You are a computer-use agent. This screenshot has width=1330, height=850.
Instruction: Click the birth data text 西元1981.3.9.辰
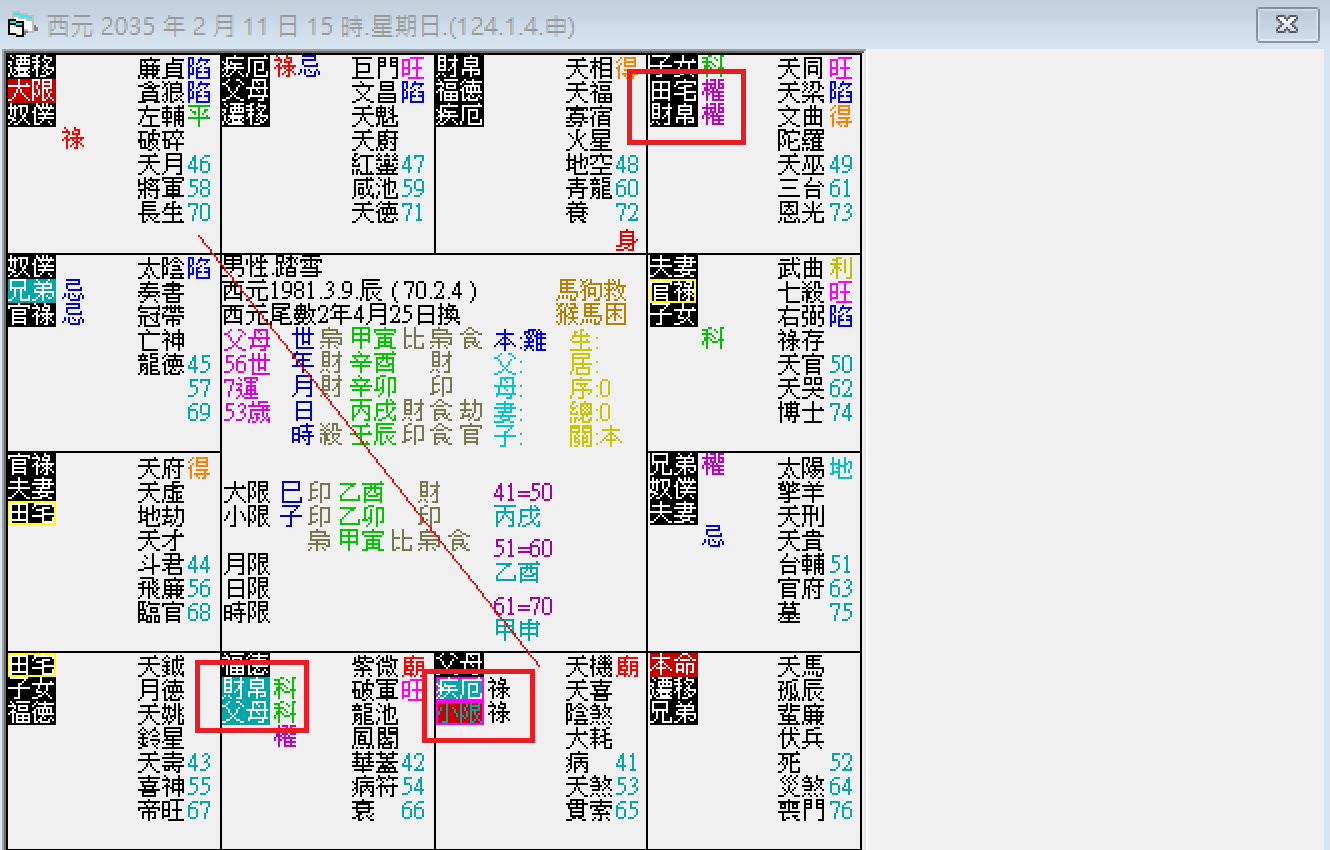tap(303, 293)
